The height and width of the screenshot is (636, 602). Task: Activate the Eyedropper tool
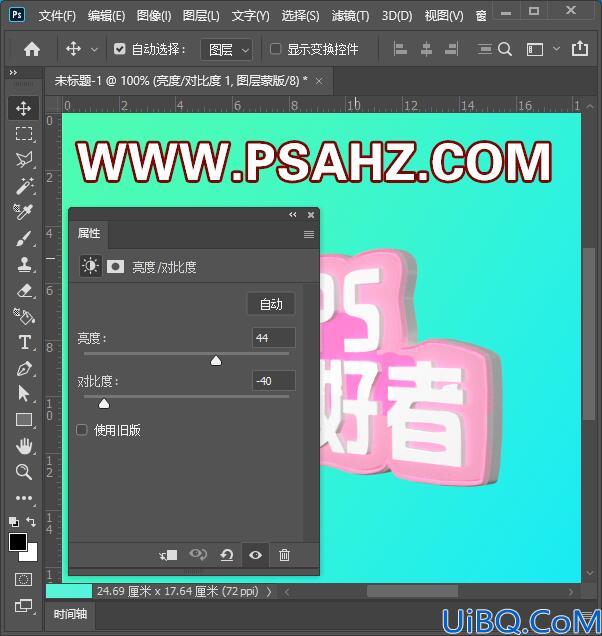click(x=24, y=211)
